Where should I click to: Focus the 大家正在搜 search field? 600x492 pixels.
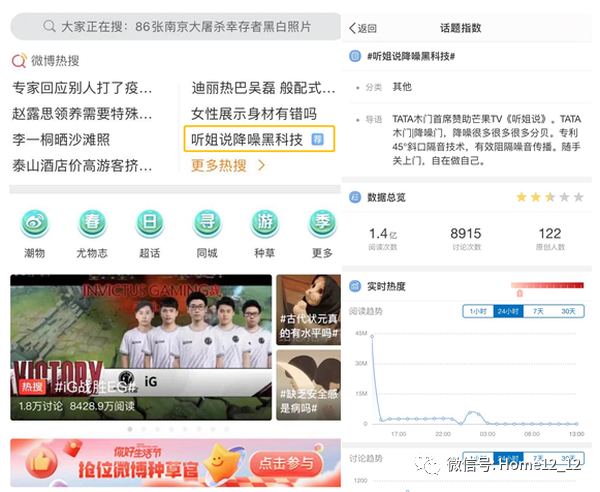(176, 26)
